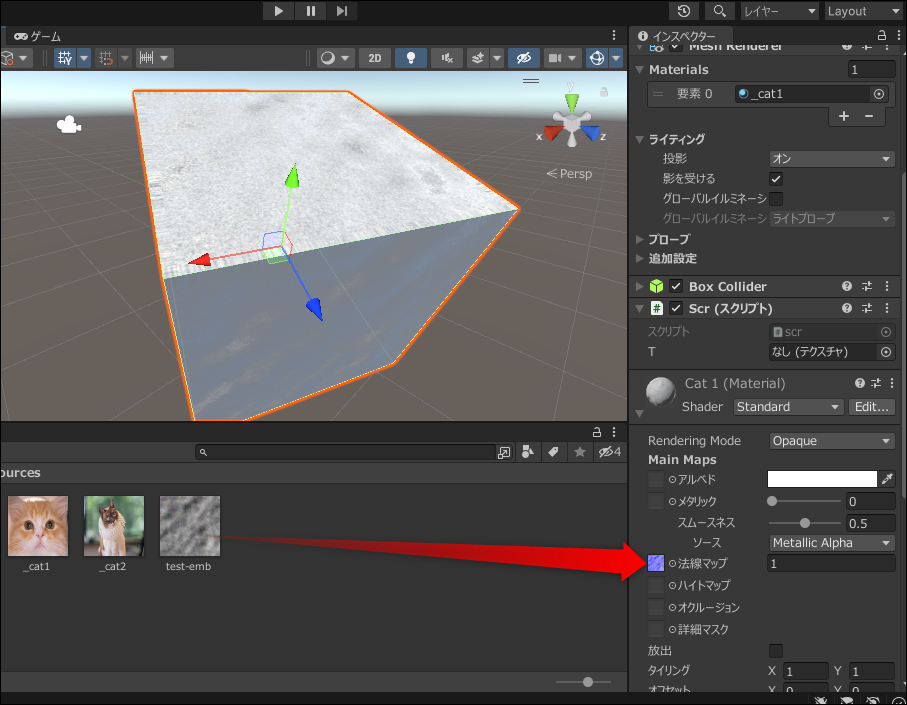Screen dimensions: 907x705
Task: Open the Source Metallic Alpha dropdown
Action: pyautogui.click(x=832, y=543)
